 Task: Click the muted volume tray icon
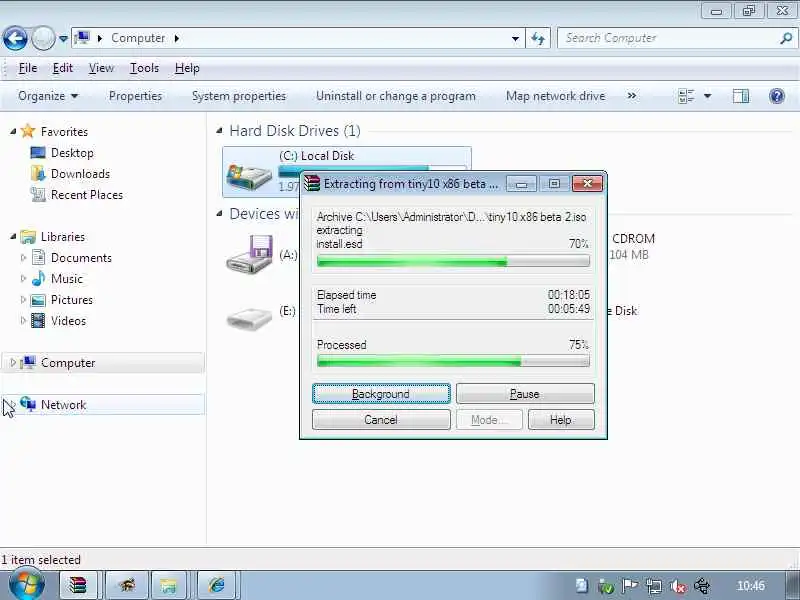678,586
